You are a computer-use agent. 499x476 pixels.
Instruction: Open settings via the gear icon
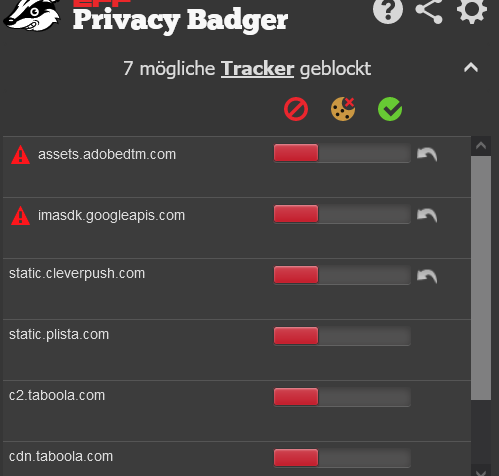coord(472,10)
